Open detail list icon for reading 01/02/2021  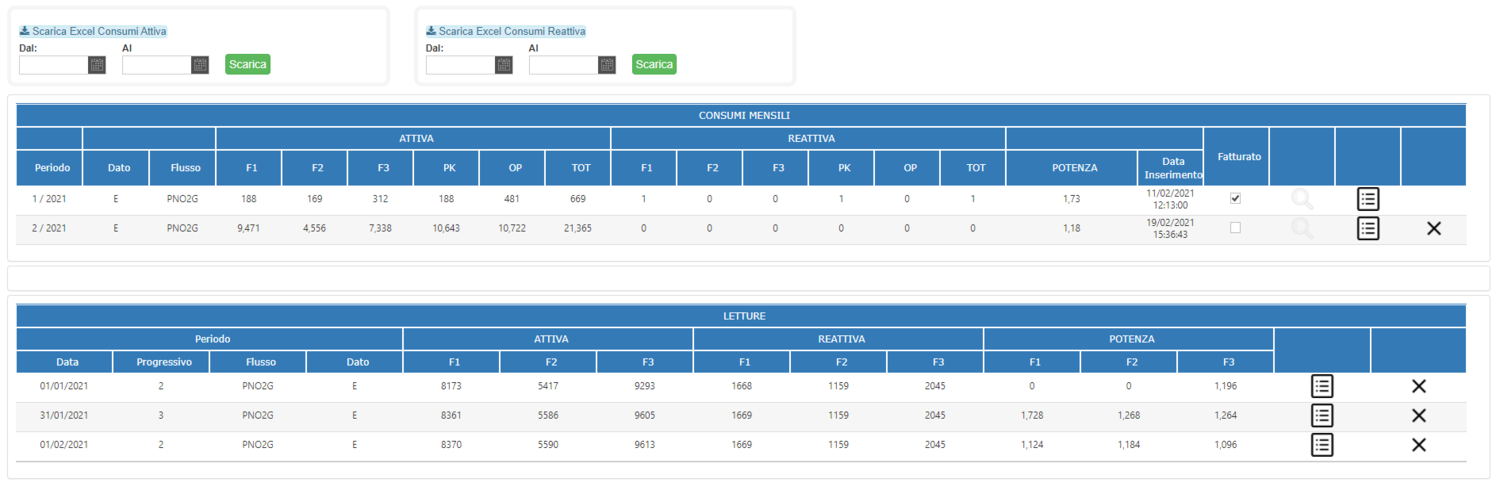click(1322, 445)
